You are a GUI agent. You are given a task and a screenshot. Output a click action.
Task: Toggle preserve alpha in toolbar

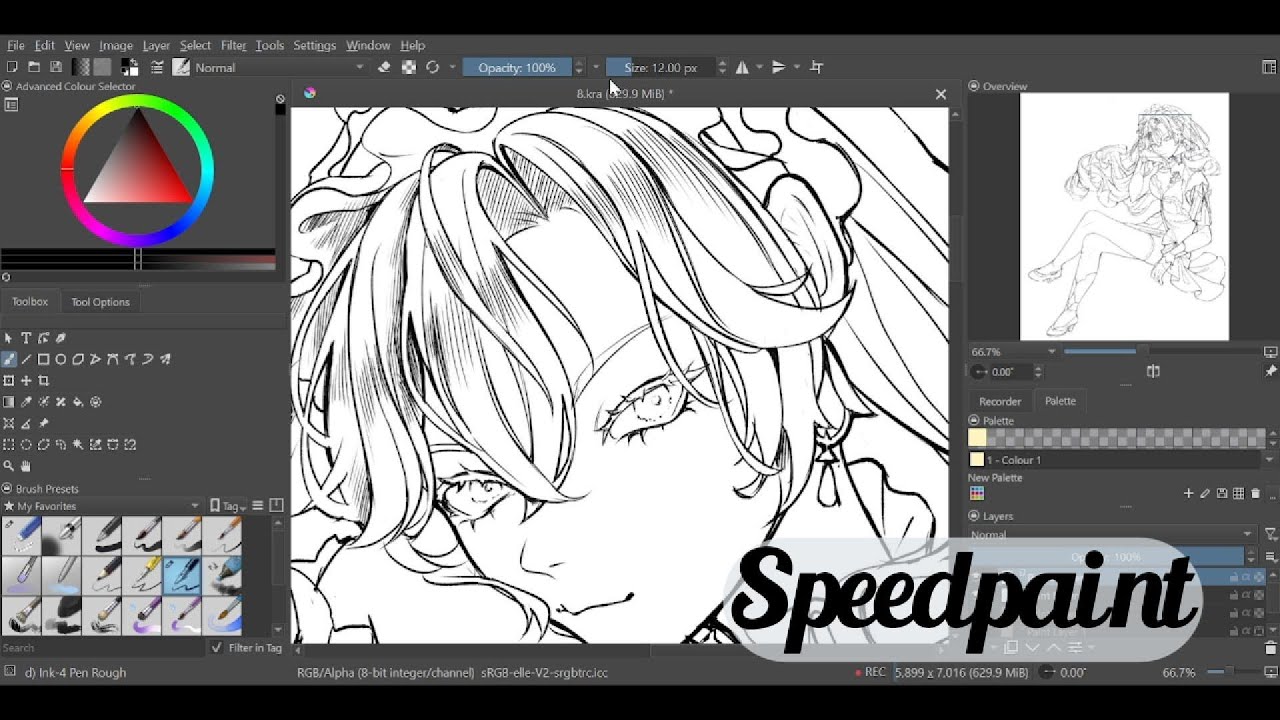click(408, 67)
